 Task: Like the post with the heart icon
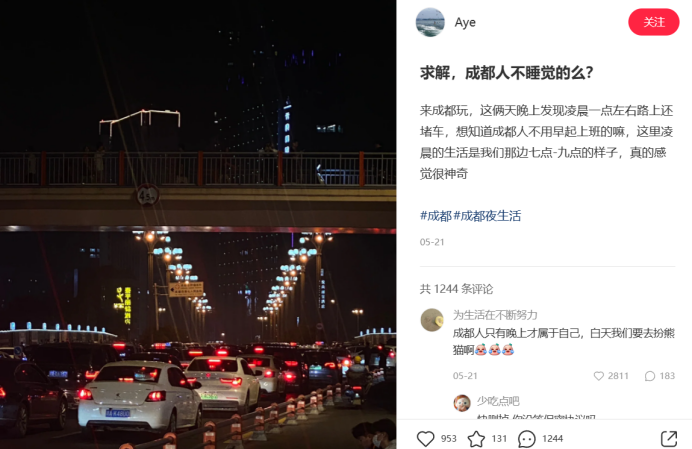[x=426, y=438]
